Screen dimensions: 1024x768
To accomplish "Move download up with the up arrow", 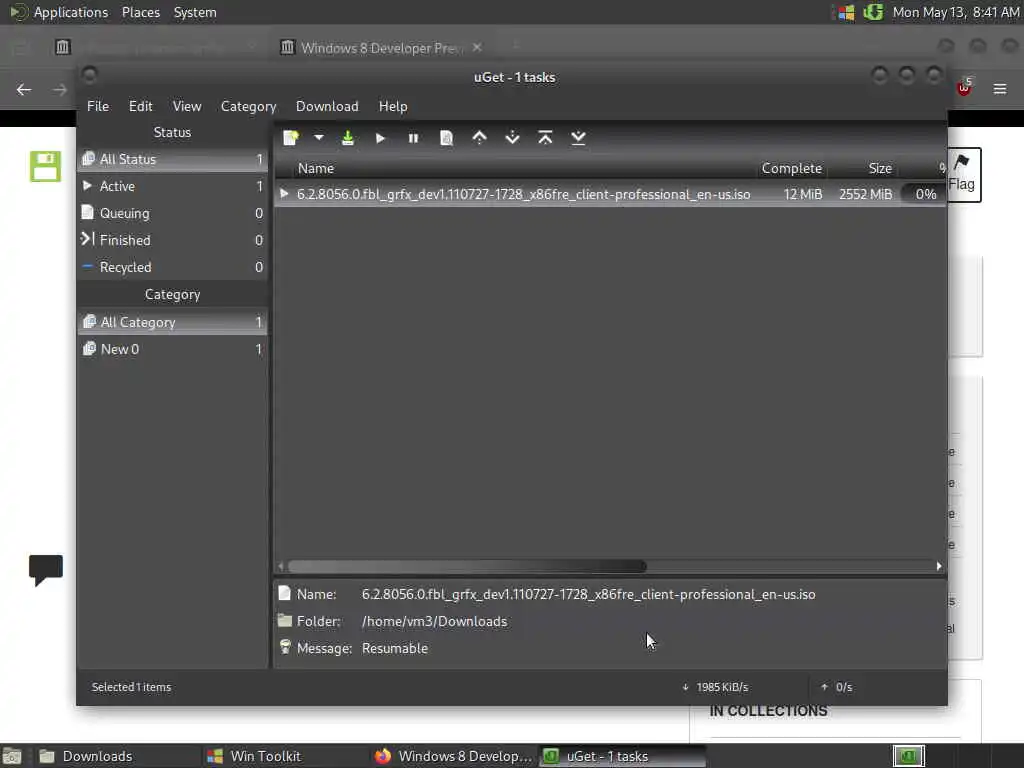I will 479,138.
